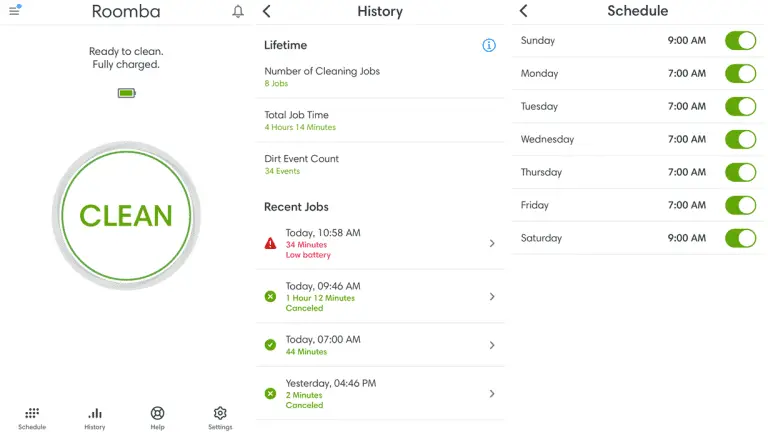Start cleaning with the CLEAN button

point(126,216)
